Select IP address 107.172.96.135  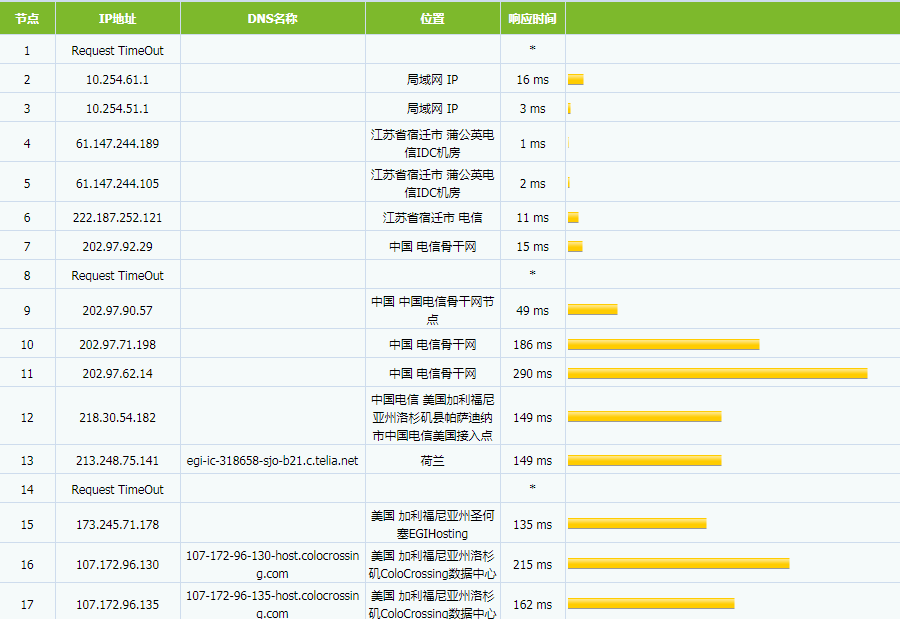tap(117, 605)
